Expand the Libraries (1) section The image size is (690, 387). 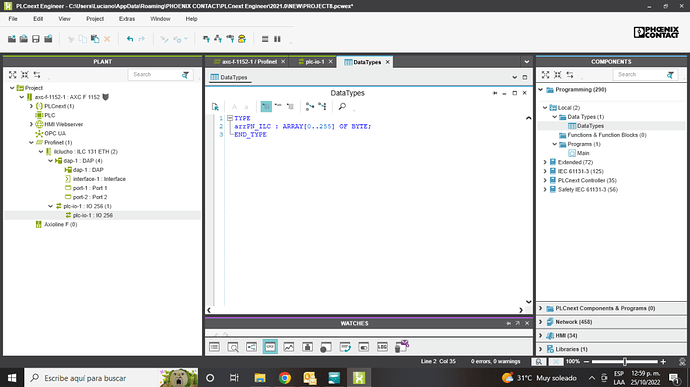click(541, 349)
